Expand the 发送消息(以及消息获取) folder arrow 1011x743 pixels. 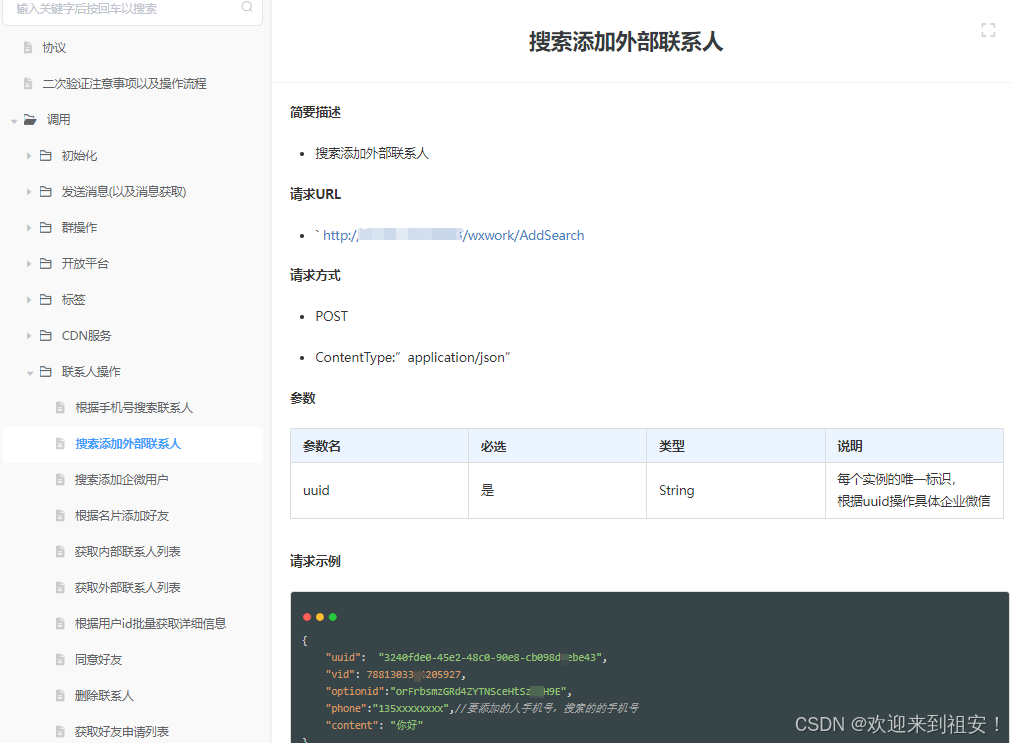[28, 192]
